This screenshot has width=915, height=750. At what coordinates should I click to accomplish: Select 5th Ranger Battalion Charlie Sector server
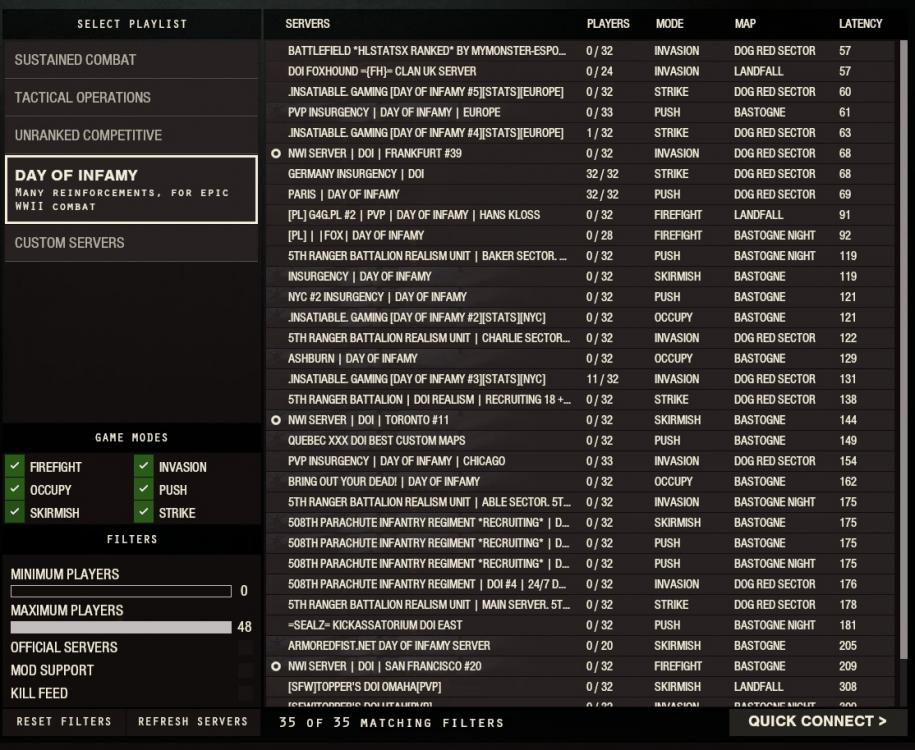click(581, 338)
